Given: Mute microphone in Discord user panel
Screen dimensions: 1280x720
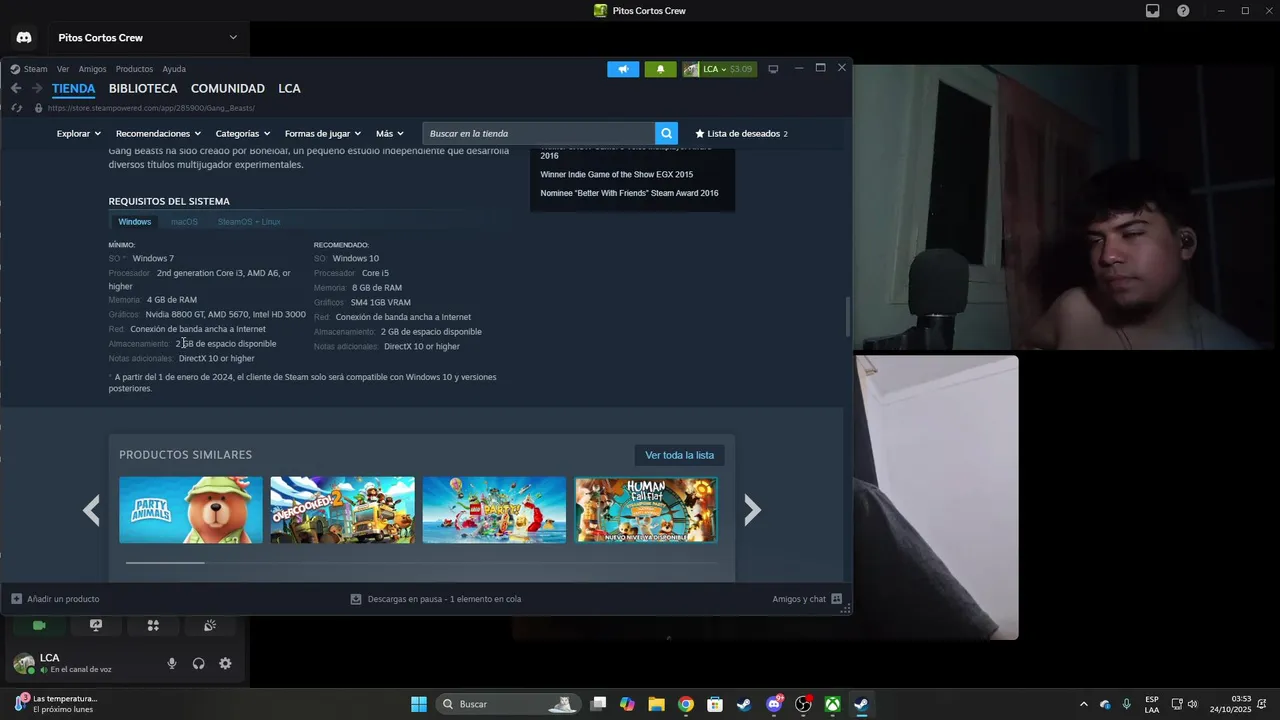Looking at the screenshot, I should click(x=172, y=663).
